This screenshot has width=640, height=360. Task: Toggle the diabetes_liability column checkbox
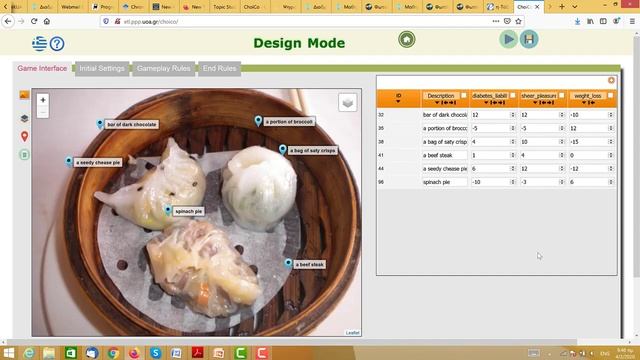[513, 96]
